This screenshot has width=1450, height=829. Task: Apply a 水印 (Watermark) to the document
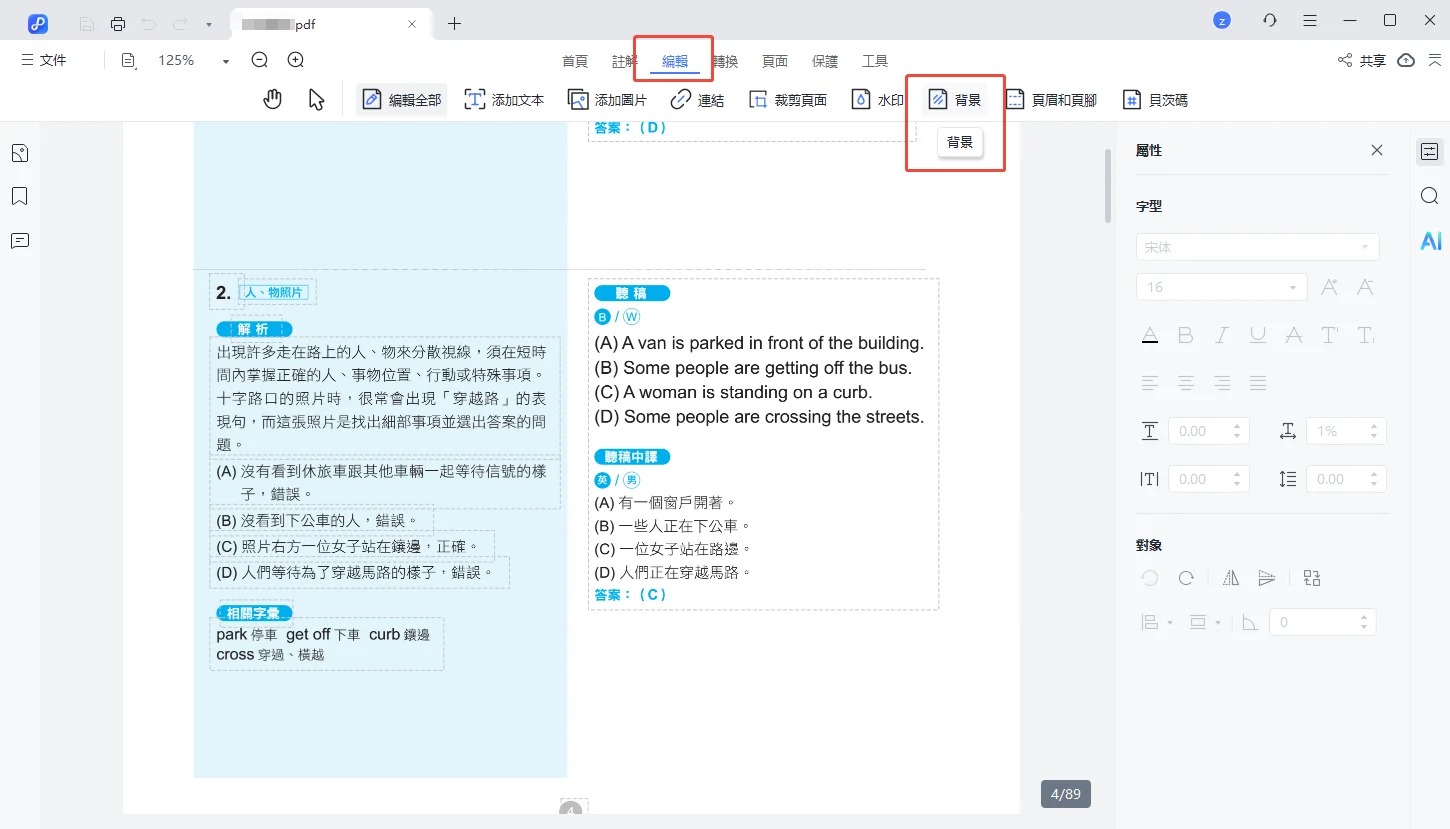pyautogui.click(x=878, y=98)
